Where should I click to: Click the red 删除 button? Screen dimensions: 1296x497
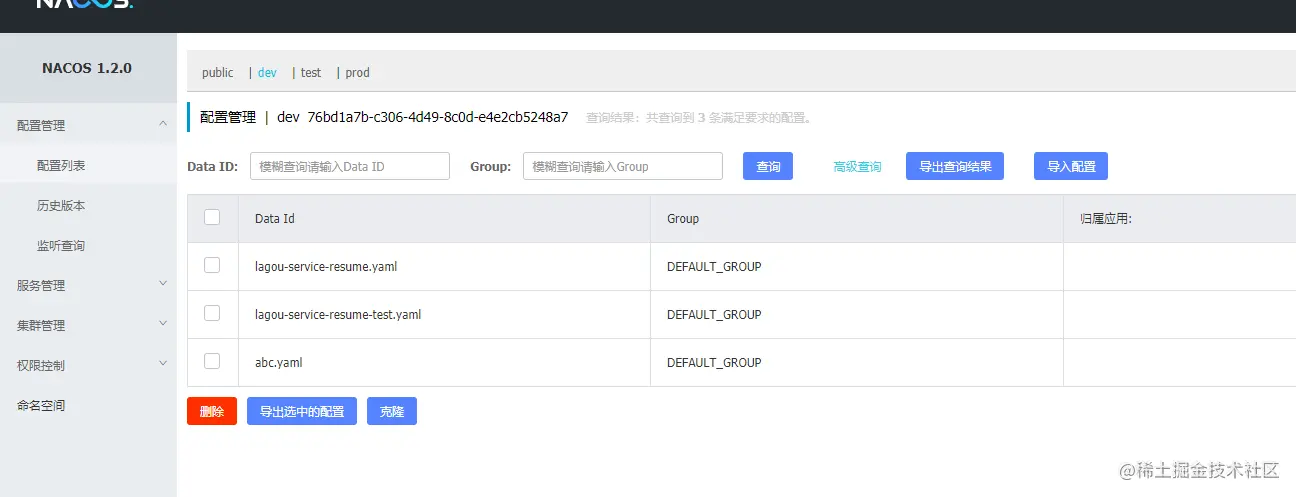click(x=212, y=411)
